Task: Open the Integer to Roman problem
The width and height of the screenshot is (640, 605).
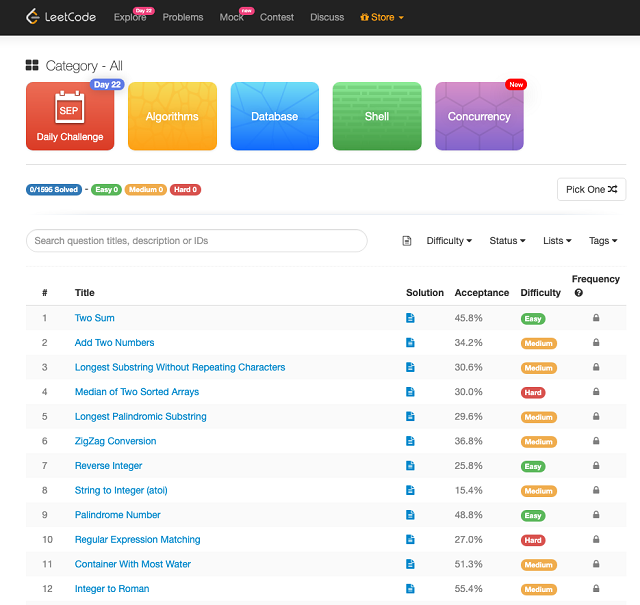Action: (x=112, y=589)
